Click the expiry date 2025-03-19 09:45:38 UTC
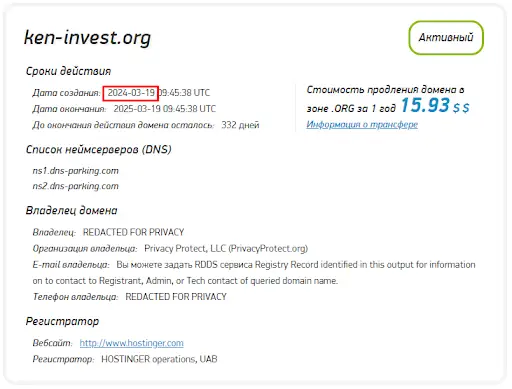The height and width of the screenshot is (389, 512). tap(165, 109)
